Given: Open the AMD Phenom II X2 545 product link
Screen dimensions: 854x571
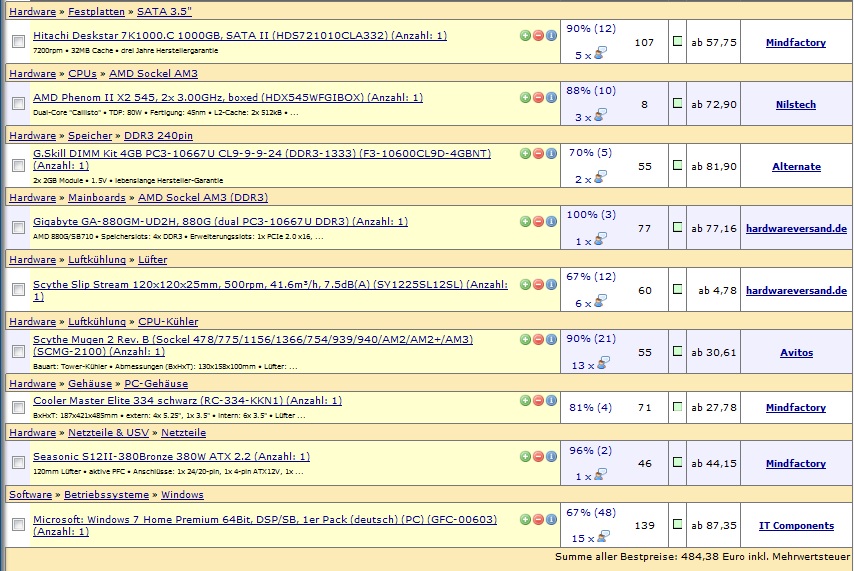Looking at the screenshot, I should pos(228,98).
